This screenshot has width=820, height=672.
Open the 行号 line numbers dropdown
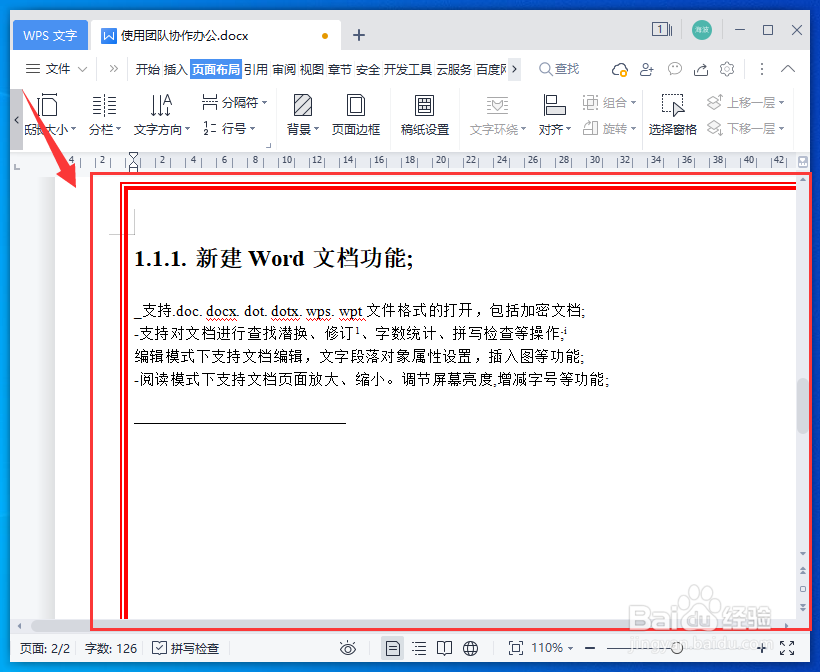(x=229, y=128)
